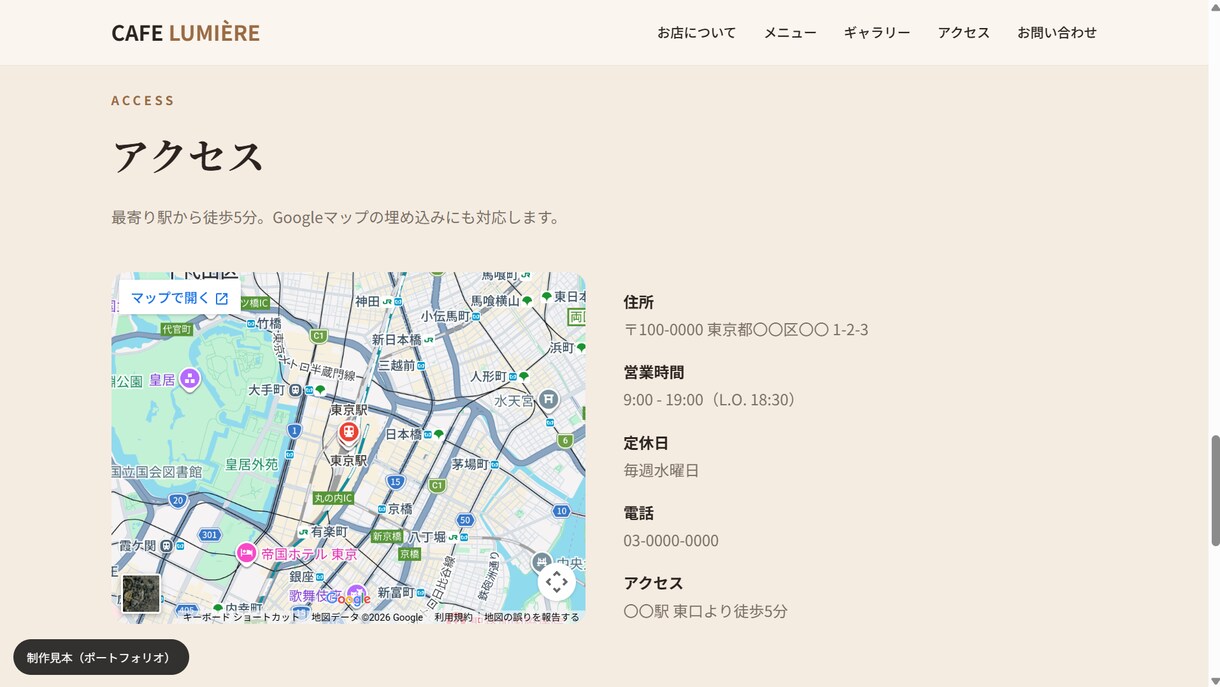Click the 毎週水曜日 closed day text
Screen dimensions: 1220x687
(661, 470)
